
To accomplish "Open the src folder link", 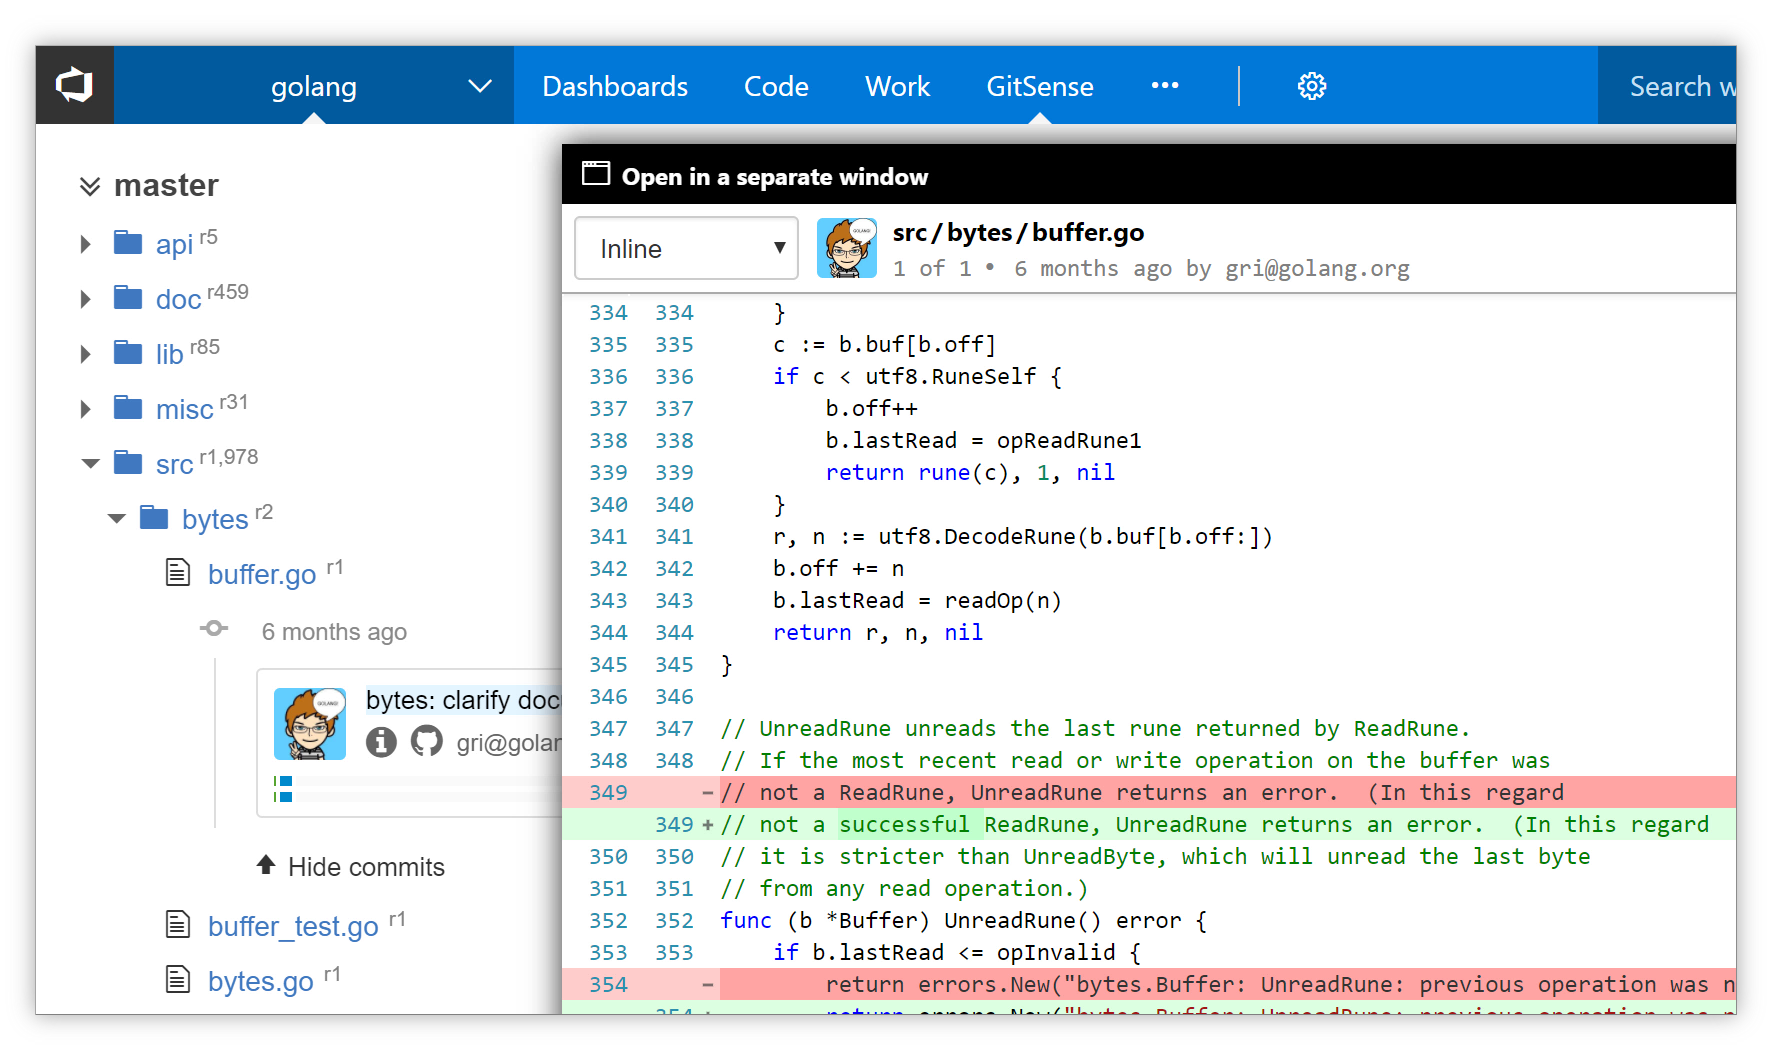I will pyautogui.click(x=174, y=464).
